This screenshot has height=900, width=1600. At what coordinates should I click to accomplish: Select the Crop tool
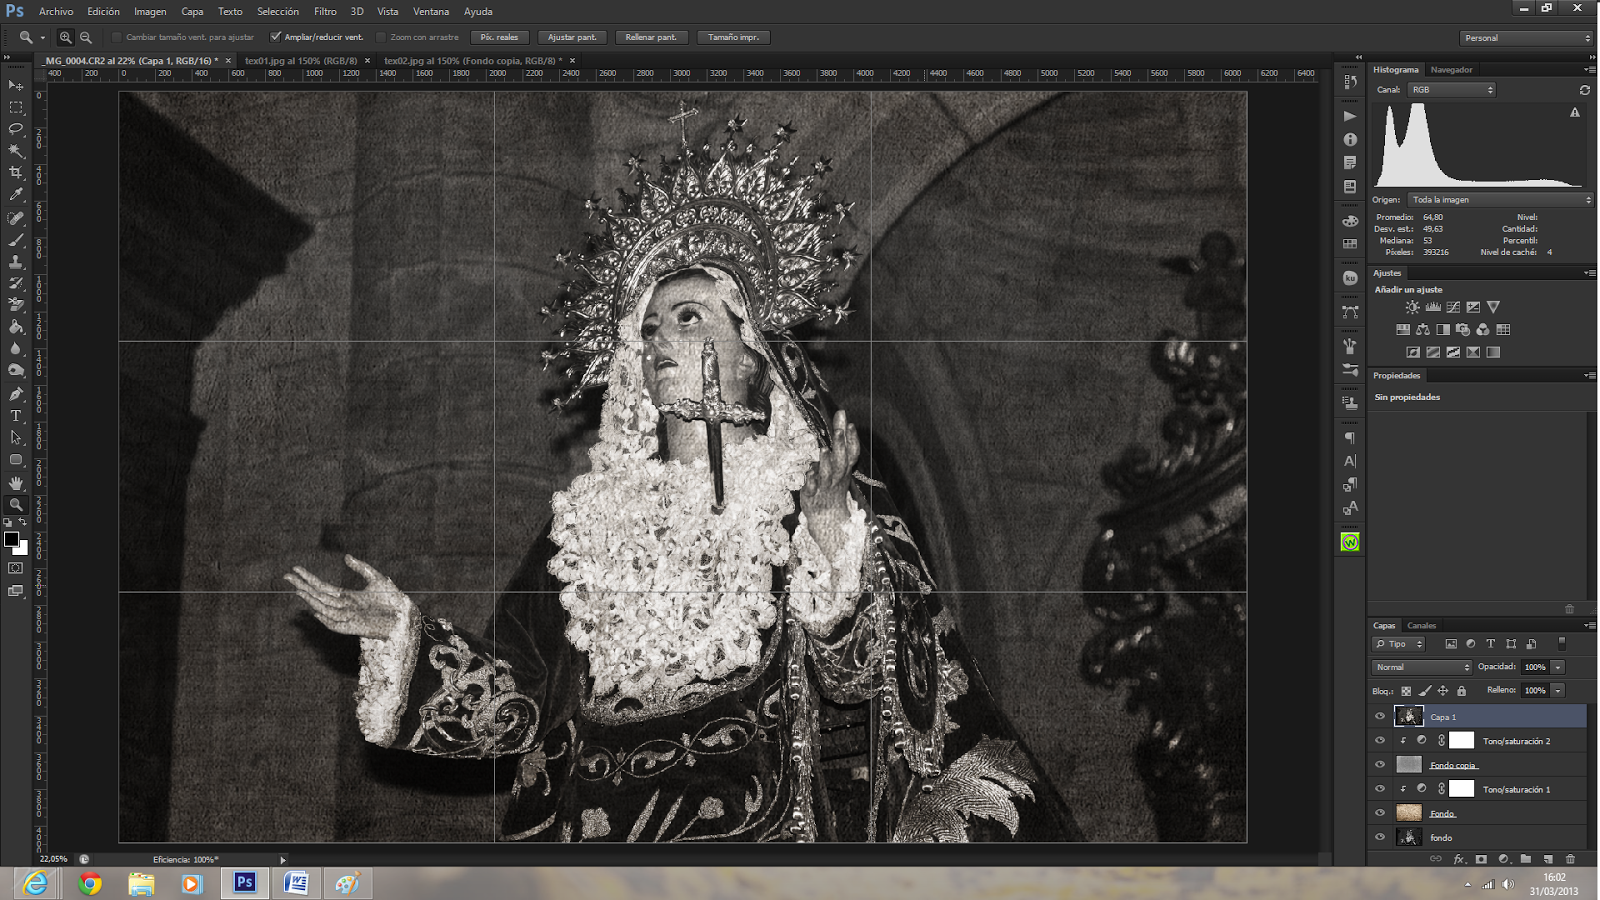[16, 173]
